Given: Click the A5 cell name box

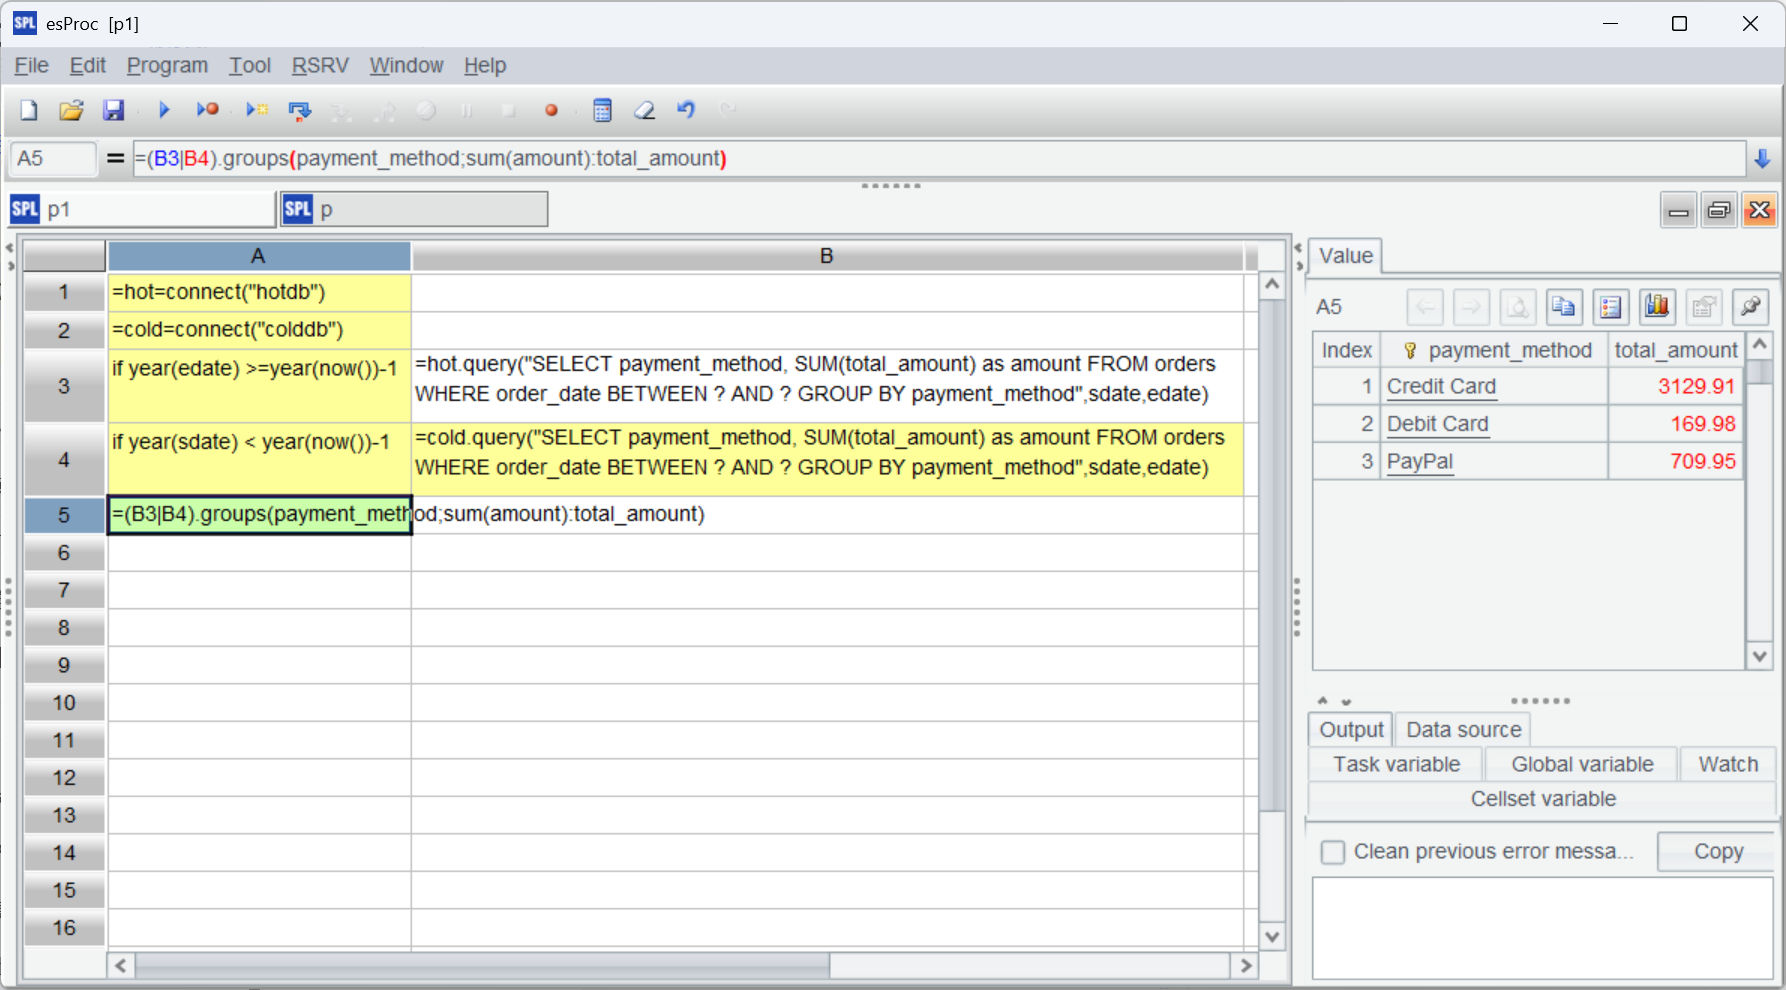Looking at the screenshot, I should pos(52,158).
